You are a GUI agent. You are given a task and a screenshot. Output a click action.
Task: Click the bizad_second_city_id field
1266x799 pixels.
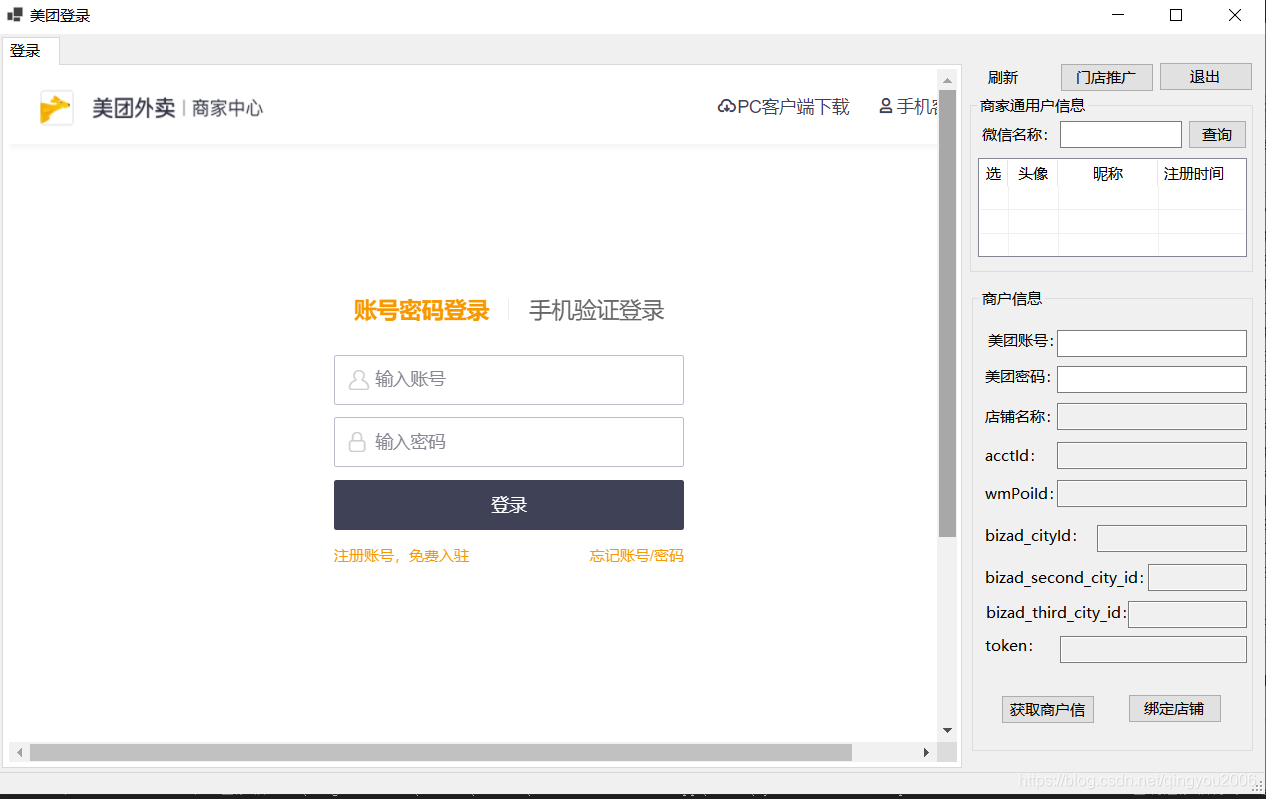1197,577
